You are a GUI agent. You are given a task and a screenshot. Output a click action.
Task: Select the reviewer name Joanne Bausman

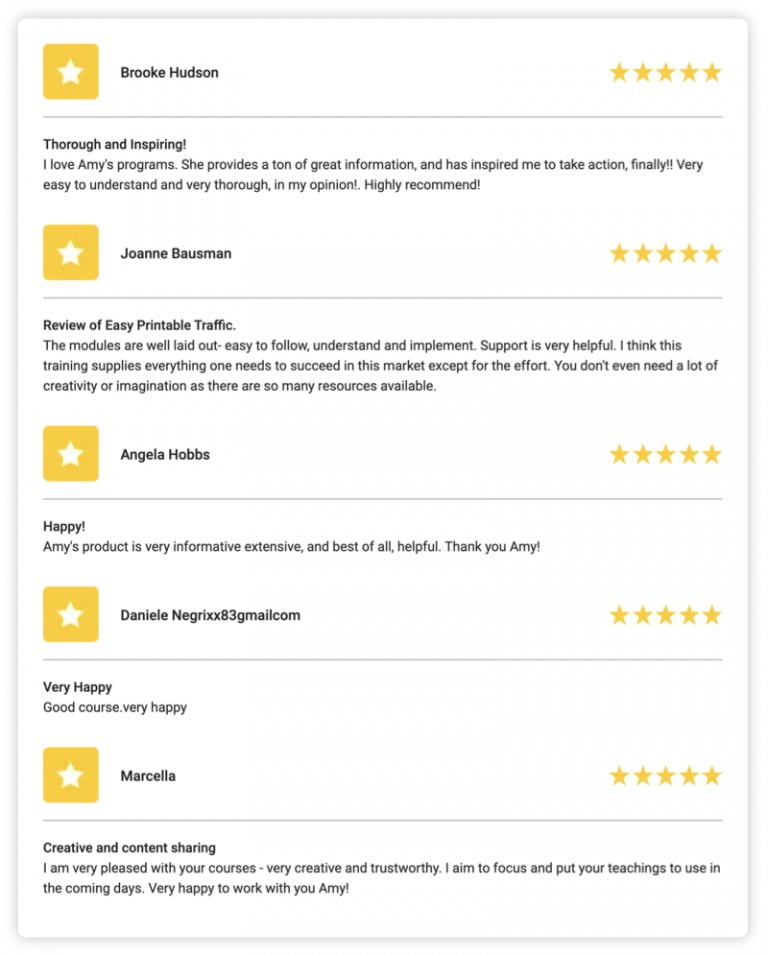(x=176, y=253)
